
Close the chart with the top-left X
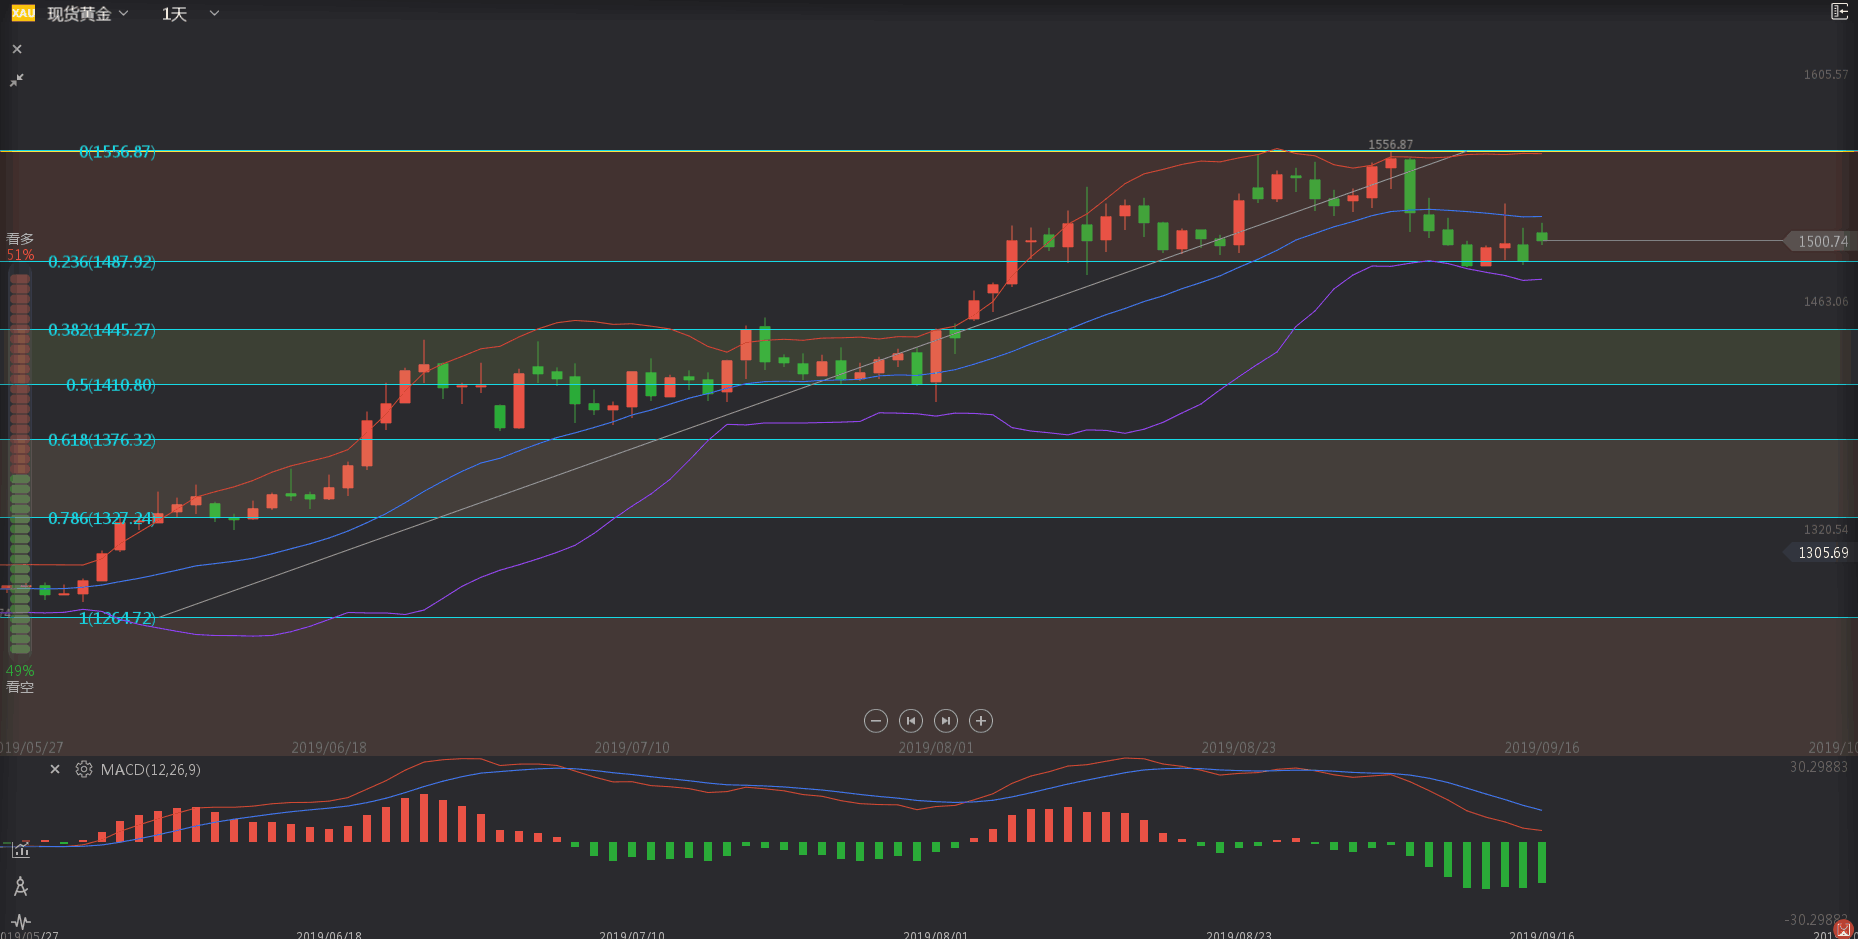(x=17, y=49)
